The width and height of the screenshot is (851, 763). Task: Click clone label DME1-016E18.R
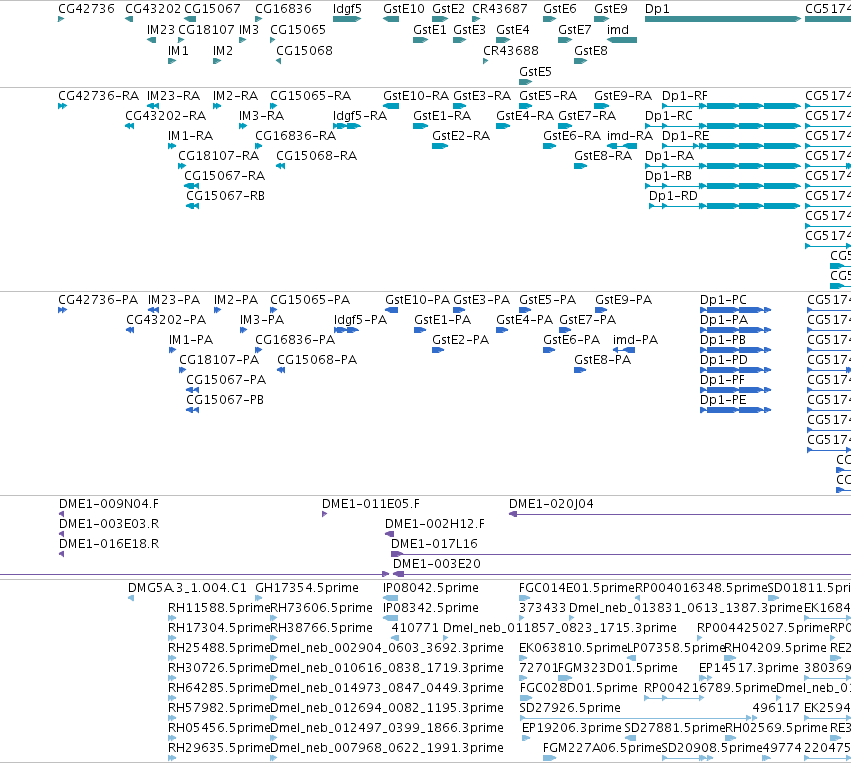109,544
